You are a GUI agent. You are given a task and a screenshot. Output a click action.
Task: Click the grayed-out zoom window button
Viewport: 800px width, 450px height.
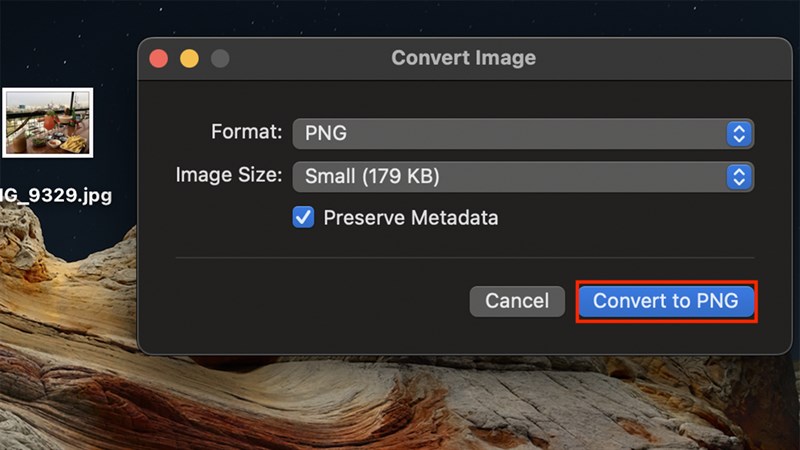pyautogui.click(x=219, y=59)
